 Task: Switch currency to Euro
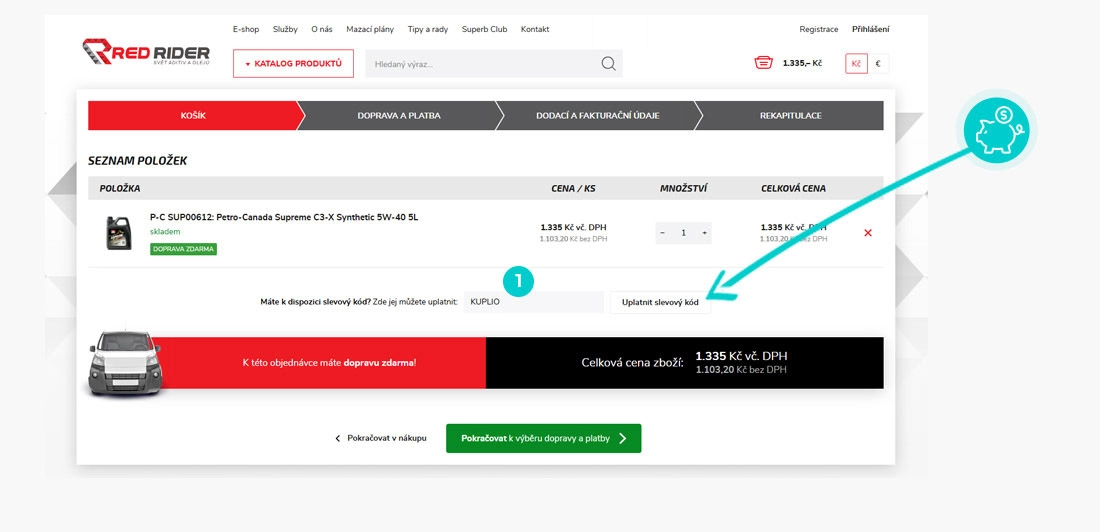click(x=878, y=64)
